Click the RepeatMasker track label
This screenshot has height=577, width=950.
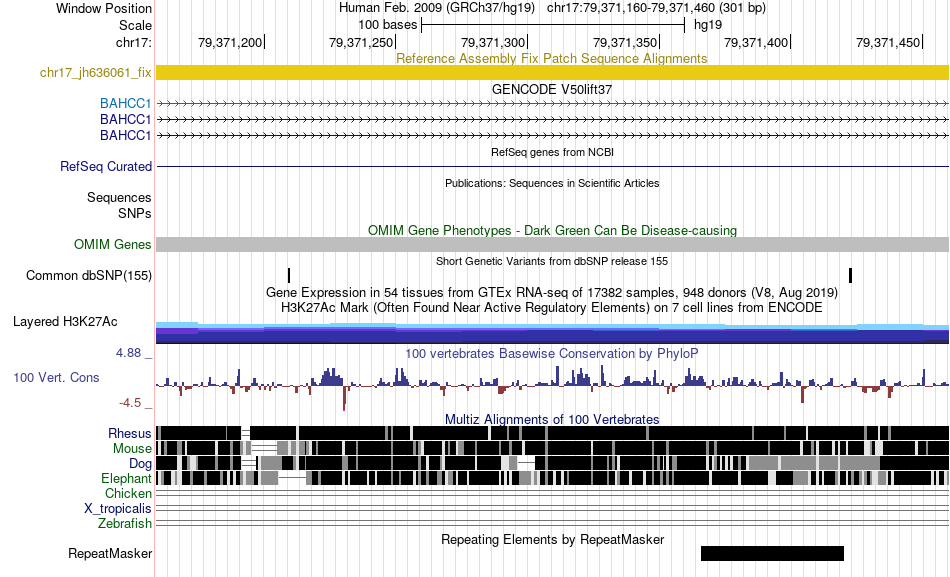tap(110, 553)
